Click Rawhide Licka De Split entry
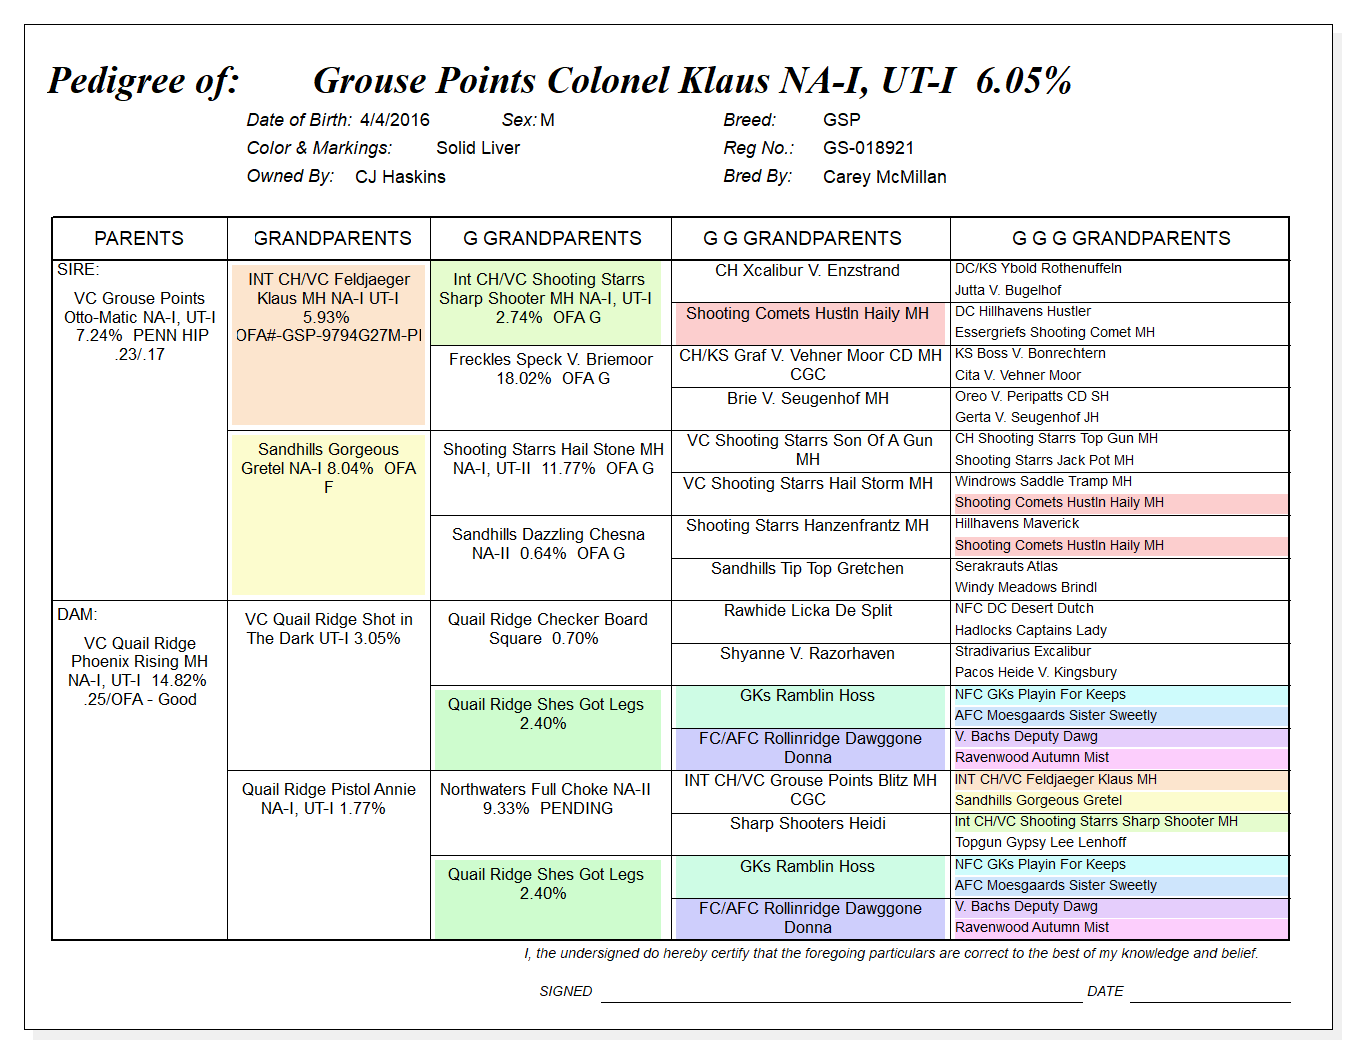1356x1054 pixels. click(x=808, y=611)
